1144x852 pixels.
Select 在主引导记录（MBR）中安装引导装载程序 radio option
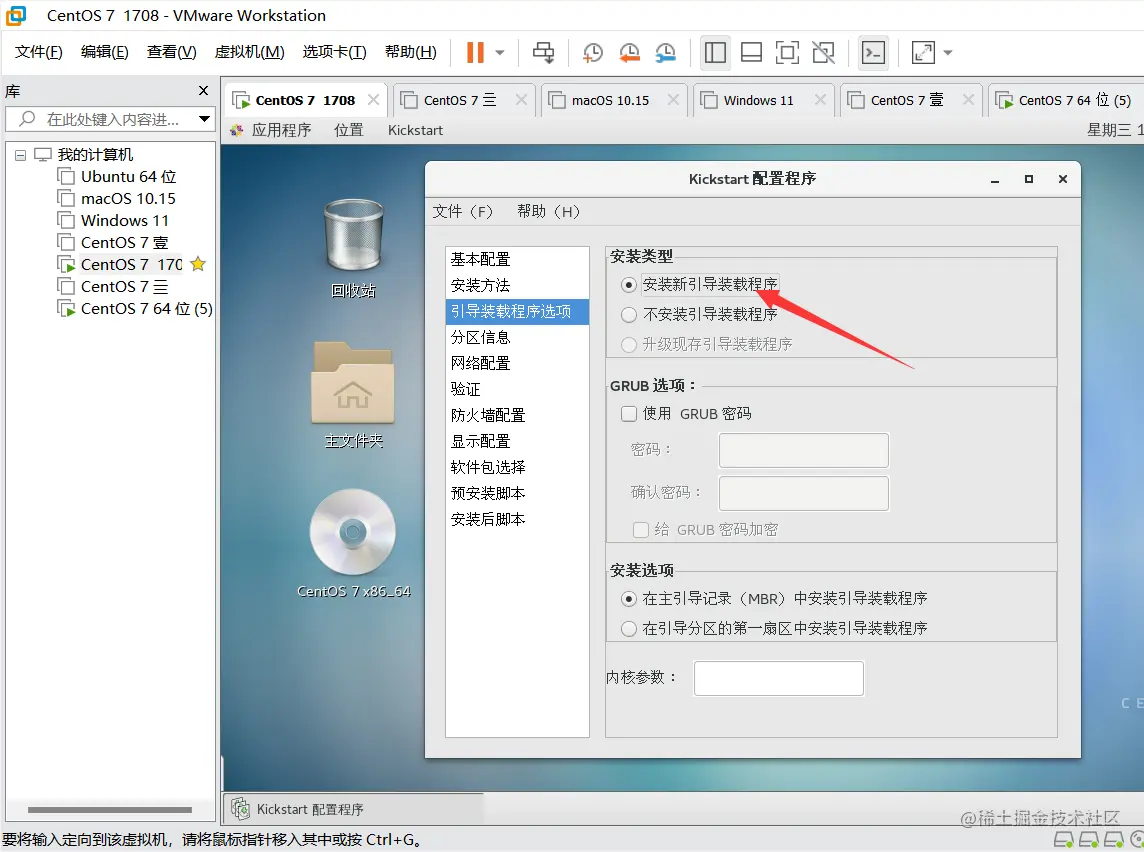coord(628,599)
